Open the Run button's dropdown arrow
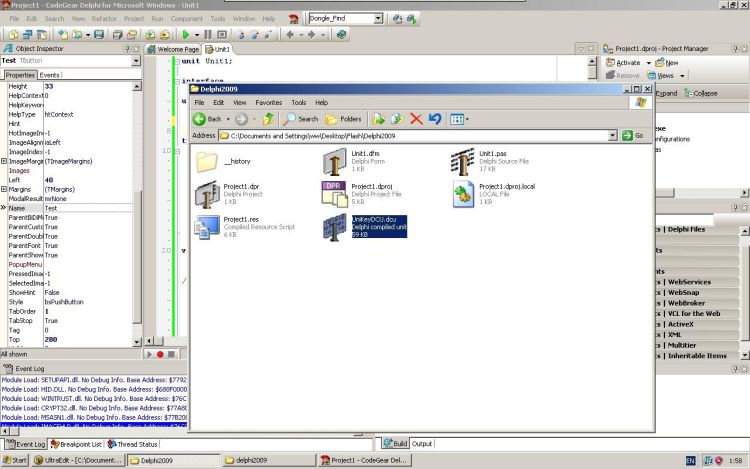This screenshot has height=469, width=750. pyautogui.click(x=197, y=35)
